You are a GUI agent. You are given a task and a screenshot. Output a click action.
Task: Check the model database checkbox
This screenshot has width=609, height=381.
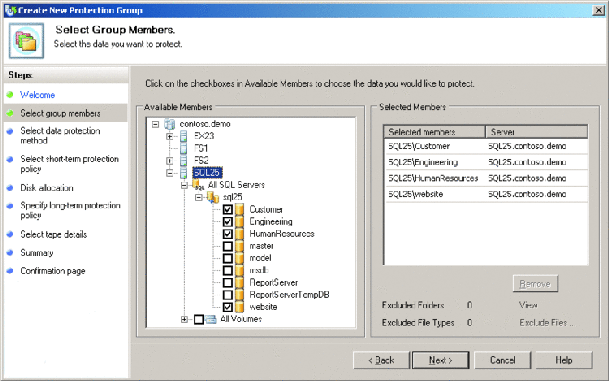click(x=228, y=258)
